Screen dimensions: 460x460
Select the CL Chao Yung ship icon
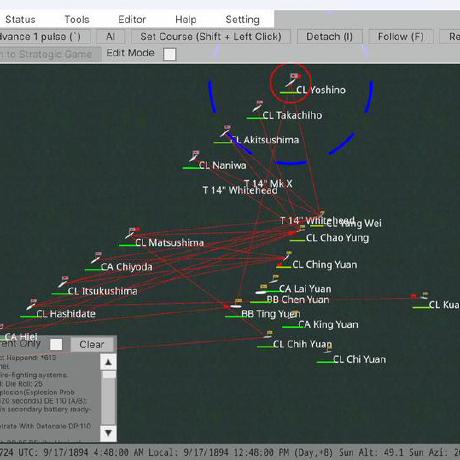[300, 230]
